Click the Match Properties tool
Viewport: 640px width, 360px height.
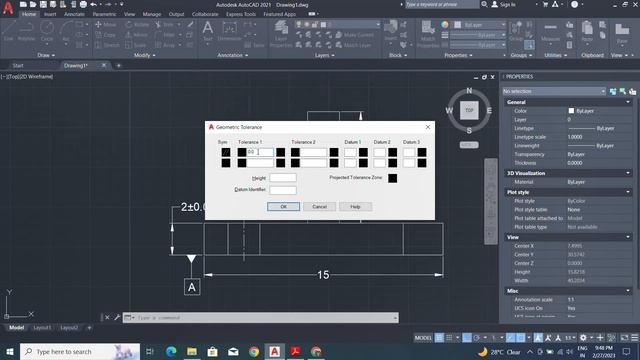(x=428, y=33)
